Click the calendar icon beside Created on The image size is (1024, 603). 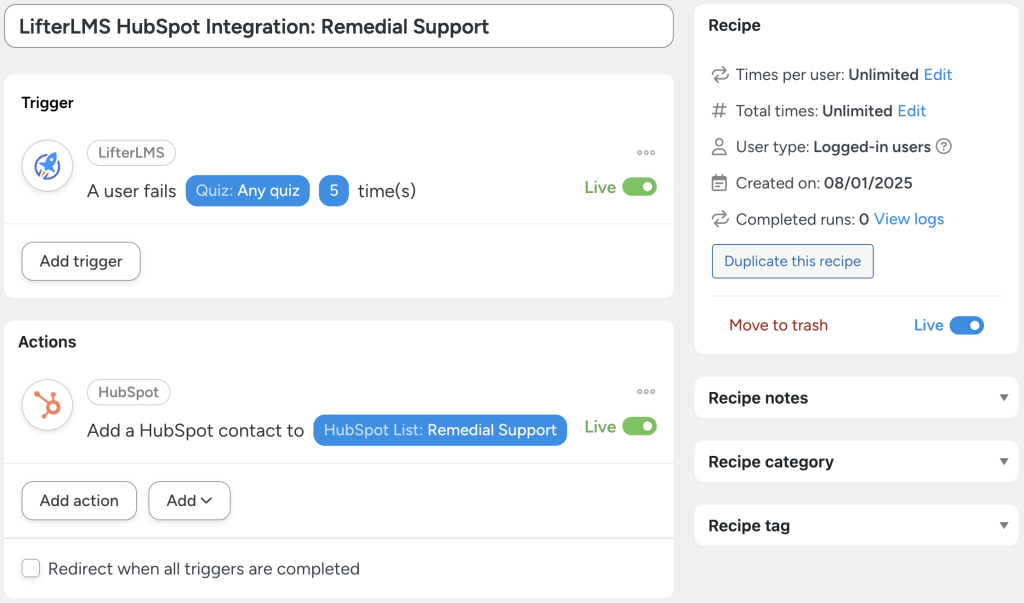718,182
